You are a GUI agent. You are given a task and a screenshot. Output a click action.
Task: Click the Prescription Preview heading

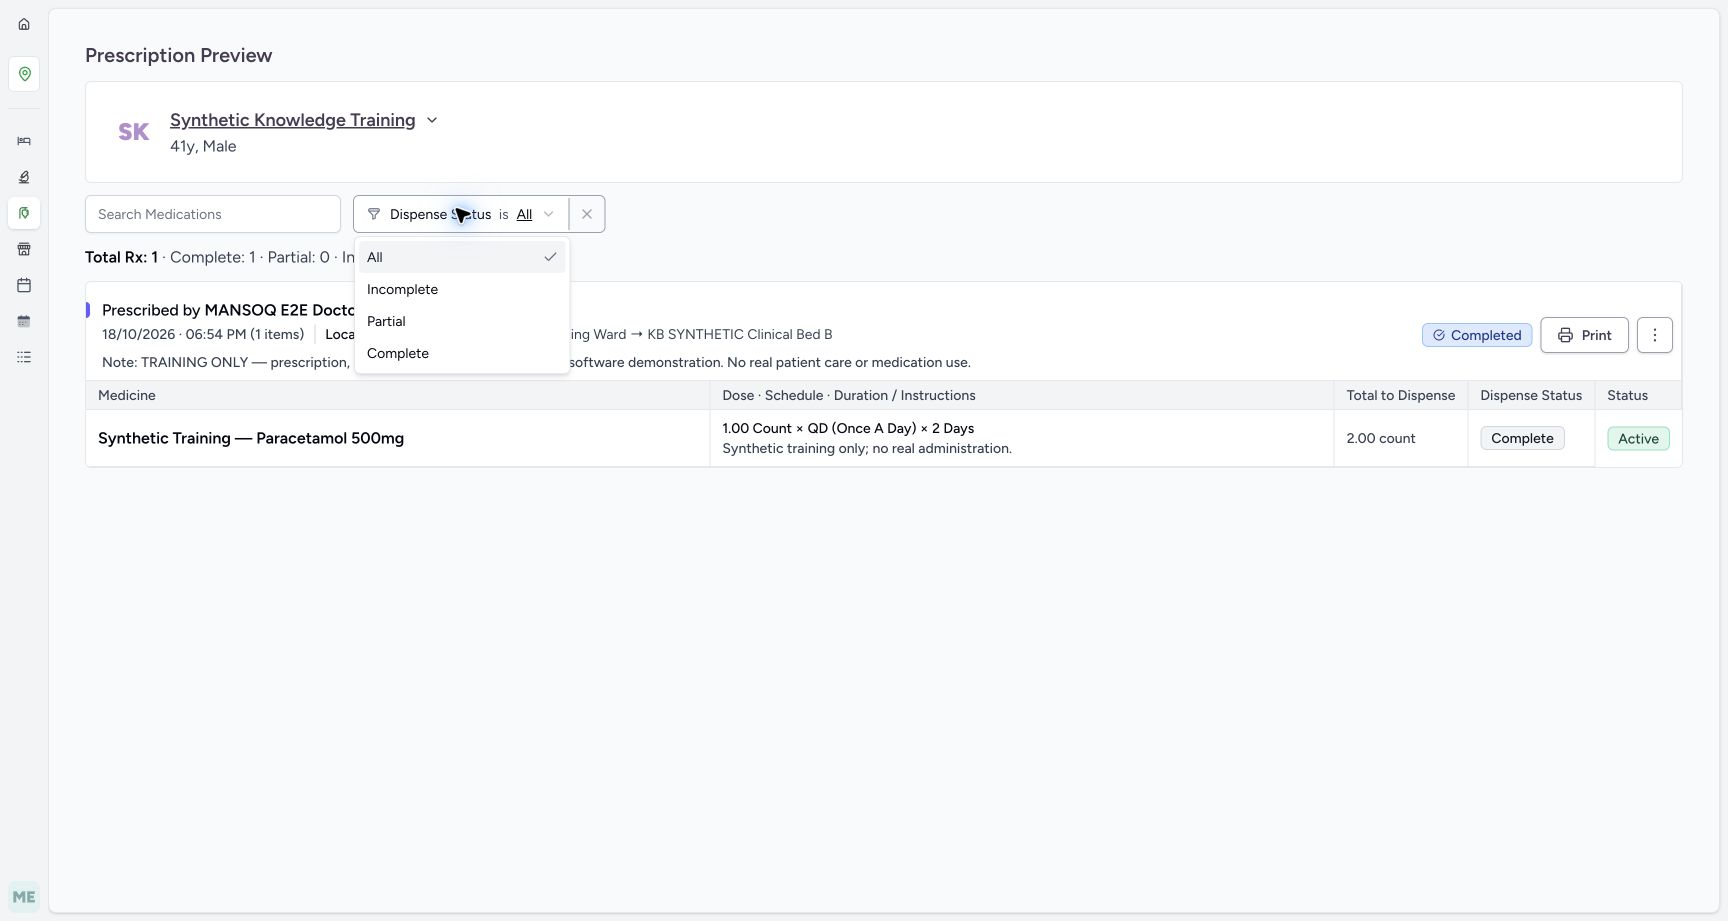pyautogui.click(x=179, y=55)
